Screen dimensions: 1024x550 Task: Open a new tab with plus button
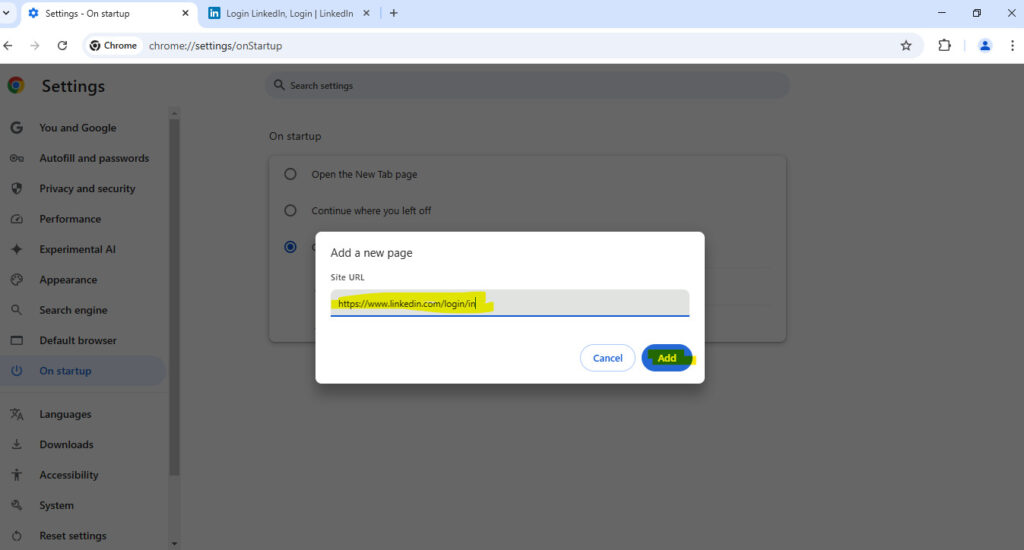click(393, 13)
